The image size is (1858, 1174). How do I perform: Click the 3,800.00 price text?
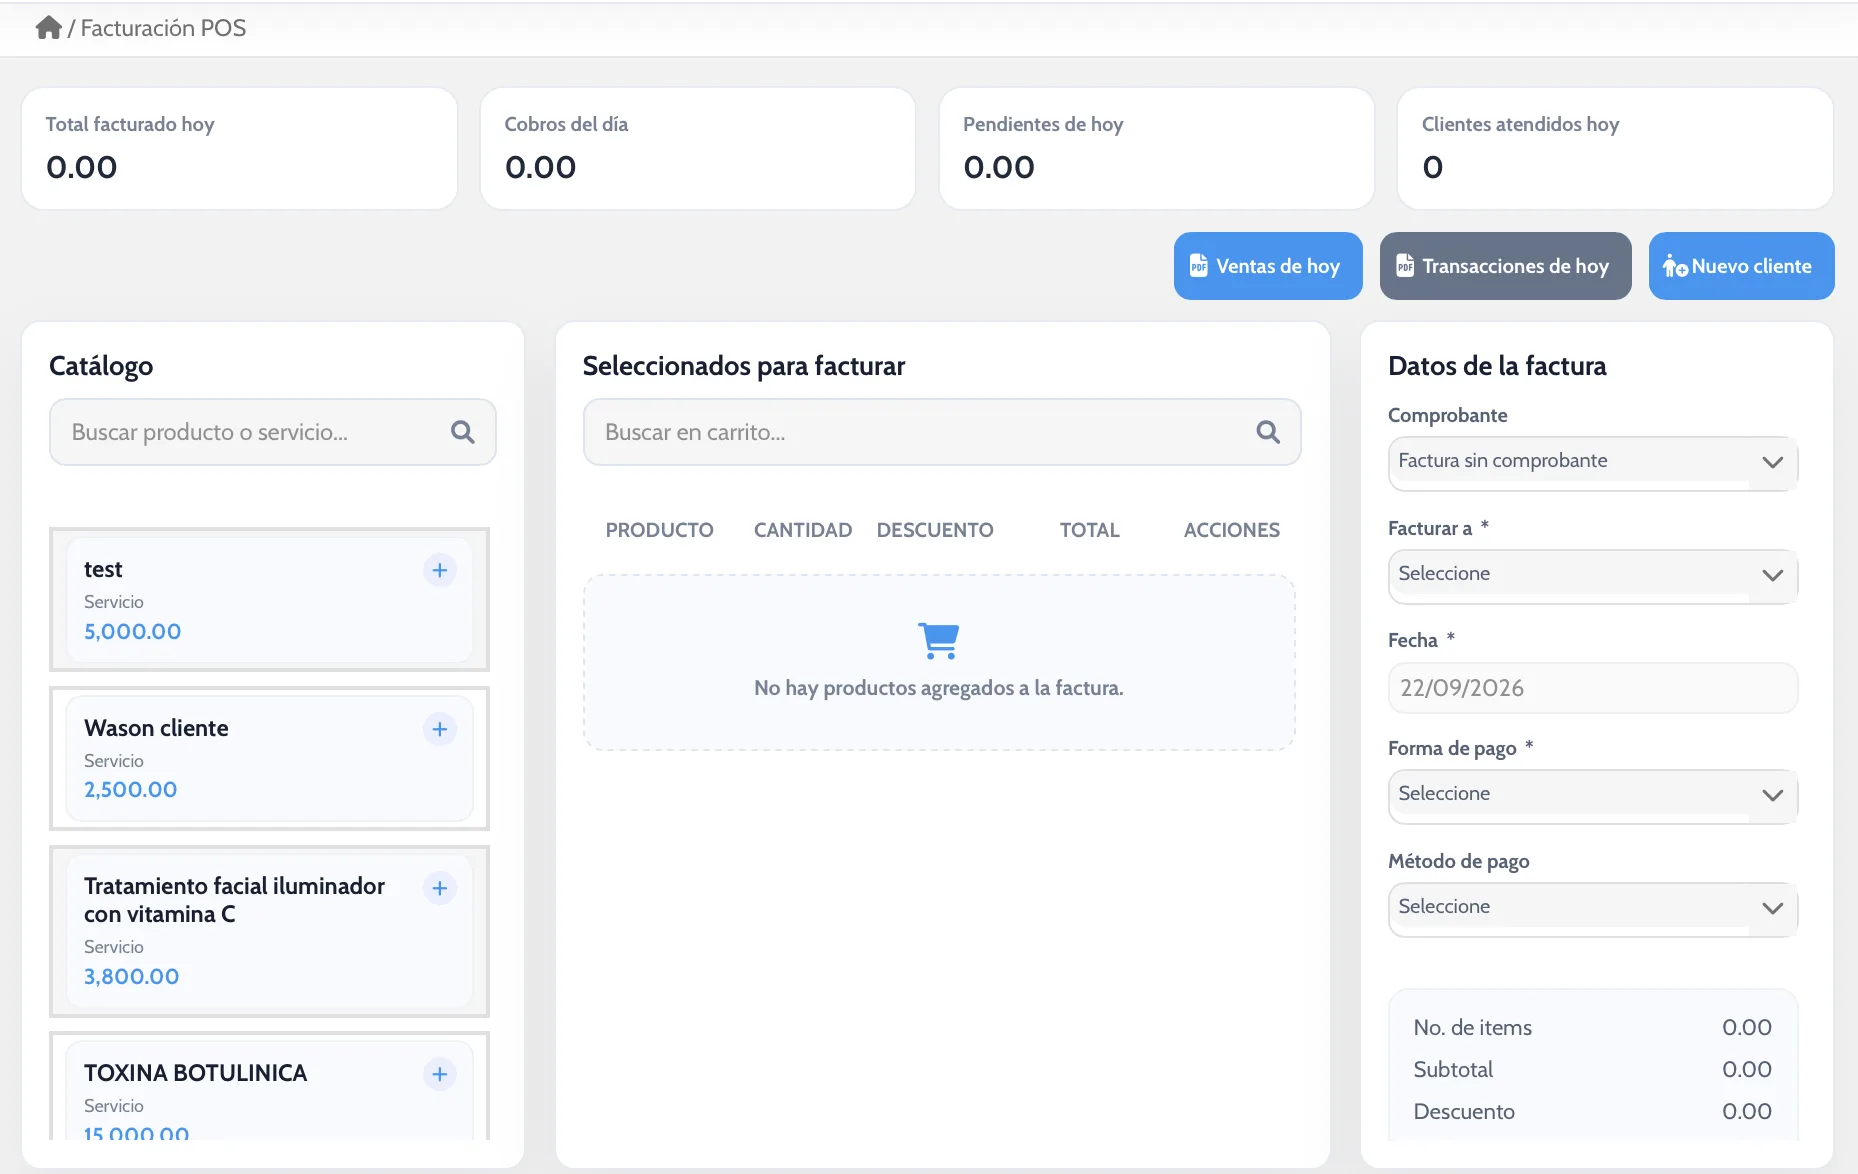pyautogui.click(x=132, y=976)
